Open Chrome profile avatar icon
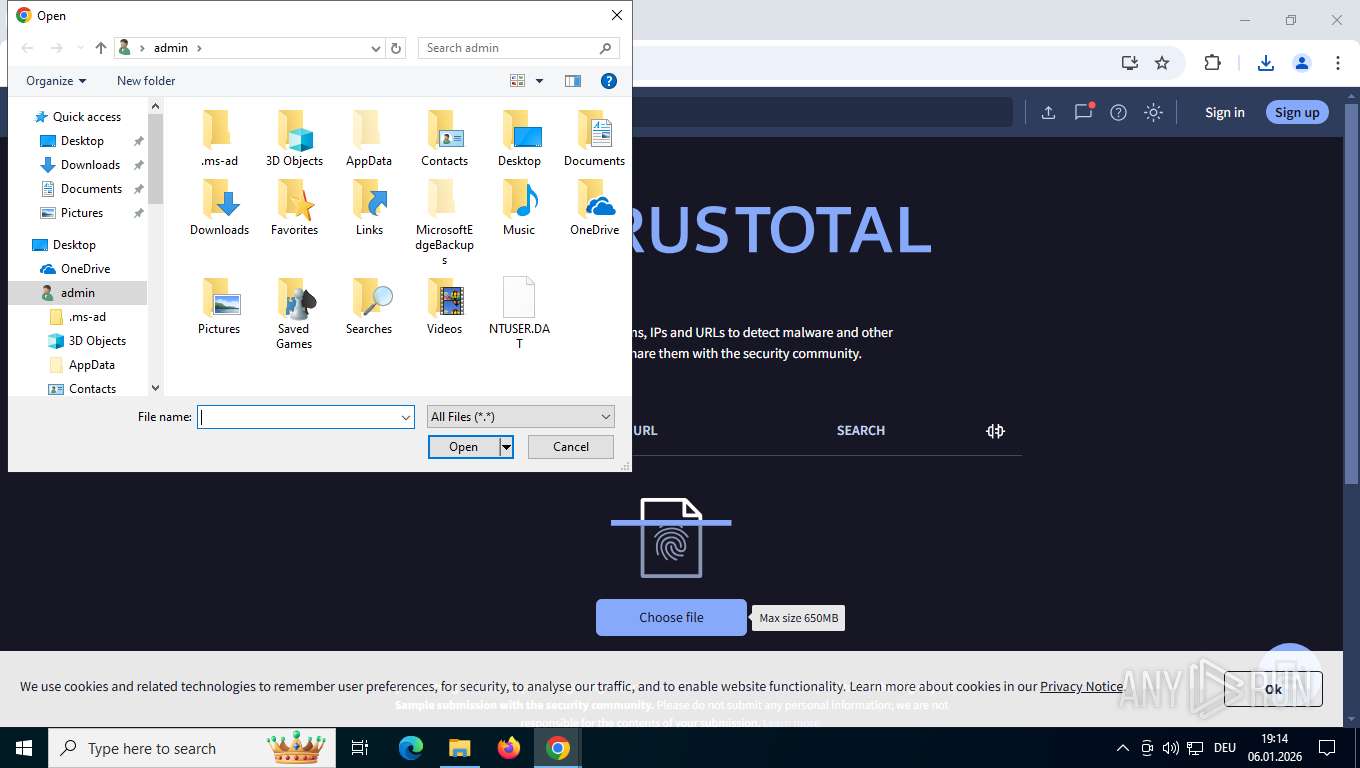The width and height of the screenshot is (1360, 768). point(1301,63)
